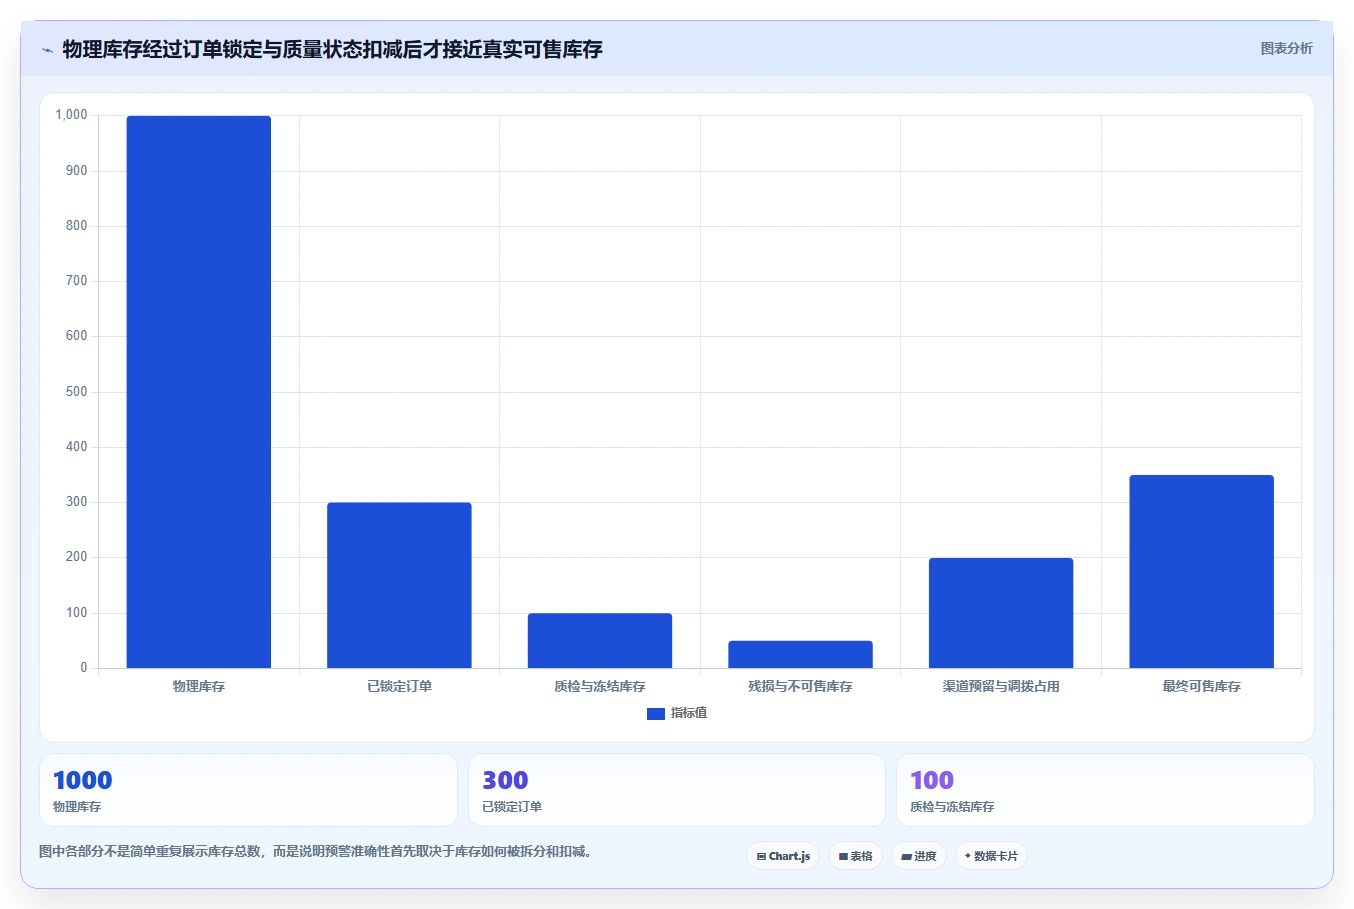Click the y-axis value 0
Image resolution: width=1354 pixels, height=909 pixels.
coord(84,668)
